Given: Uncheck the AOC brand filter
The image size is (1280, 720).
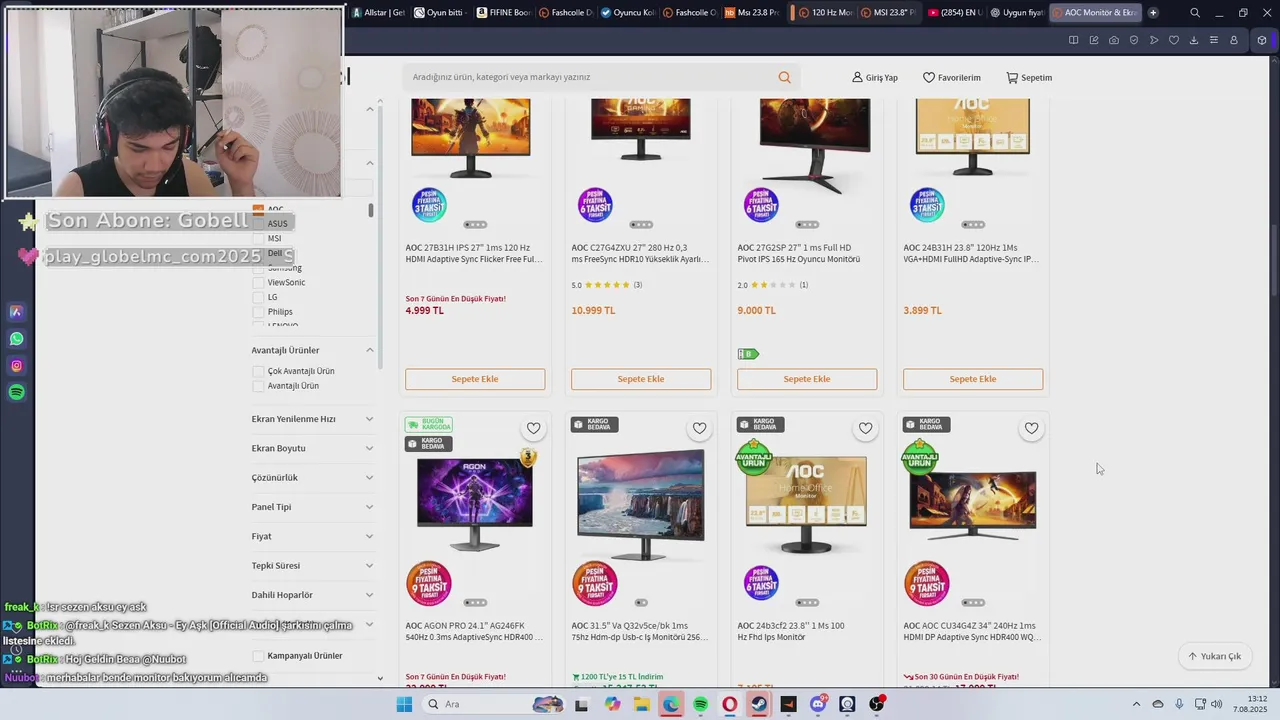Looking at the screenshot, I should pyautogui.click(x=258, y=210).
